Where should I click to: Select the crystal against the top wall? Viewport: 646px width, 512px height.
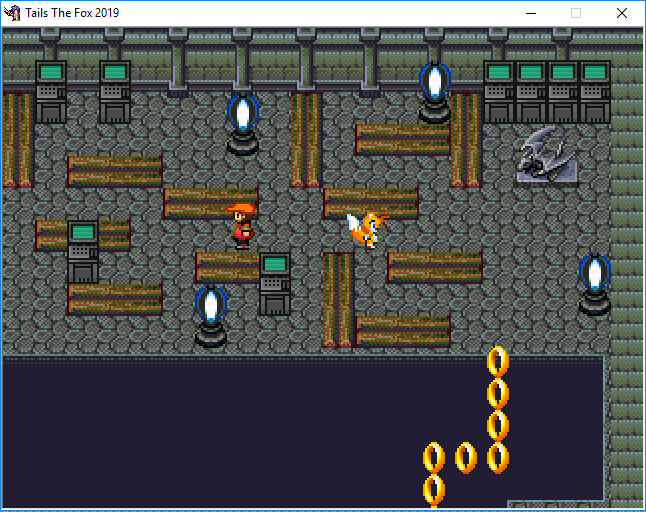435,93
